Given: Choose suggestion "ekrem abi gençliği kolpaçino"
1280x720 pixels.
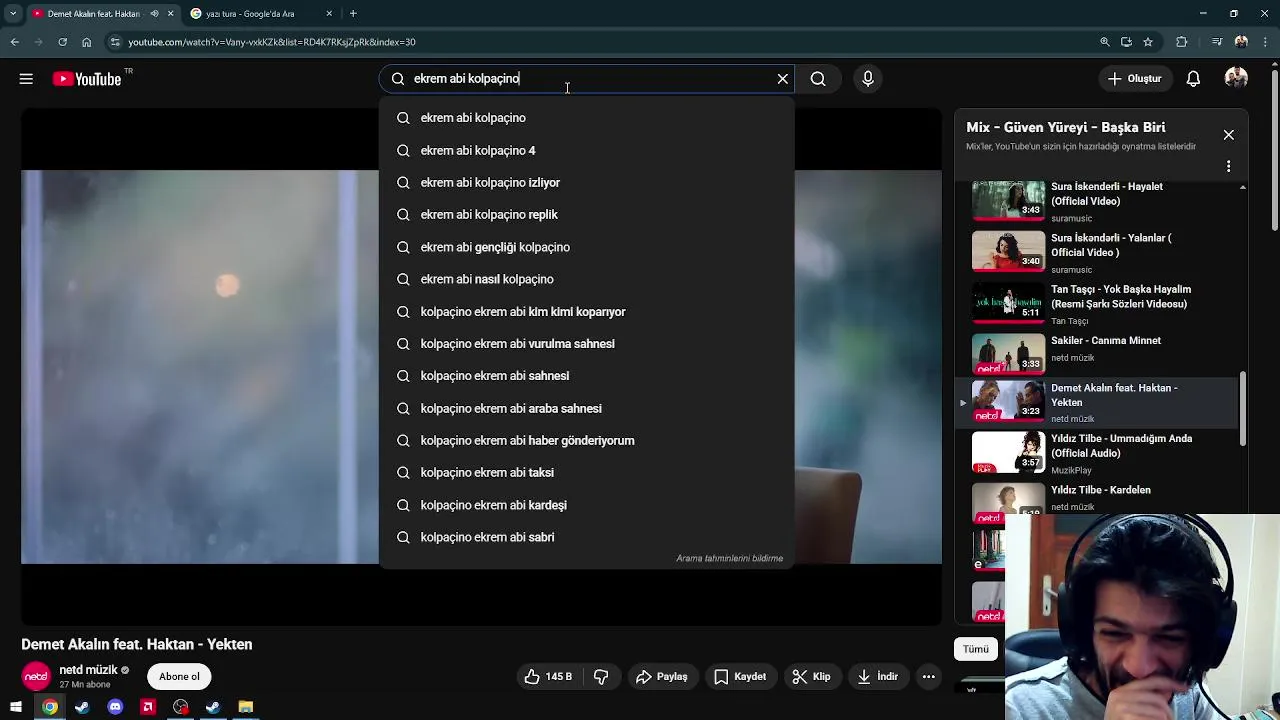Looking at the screenshot, I should (587, 247).
